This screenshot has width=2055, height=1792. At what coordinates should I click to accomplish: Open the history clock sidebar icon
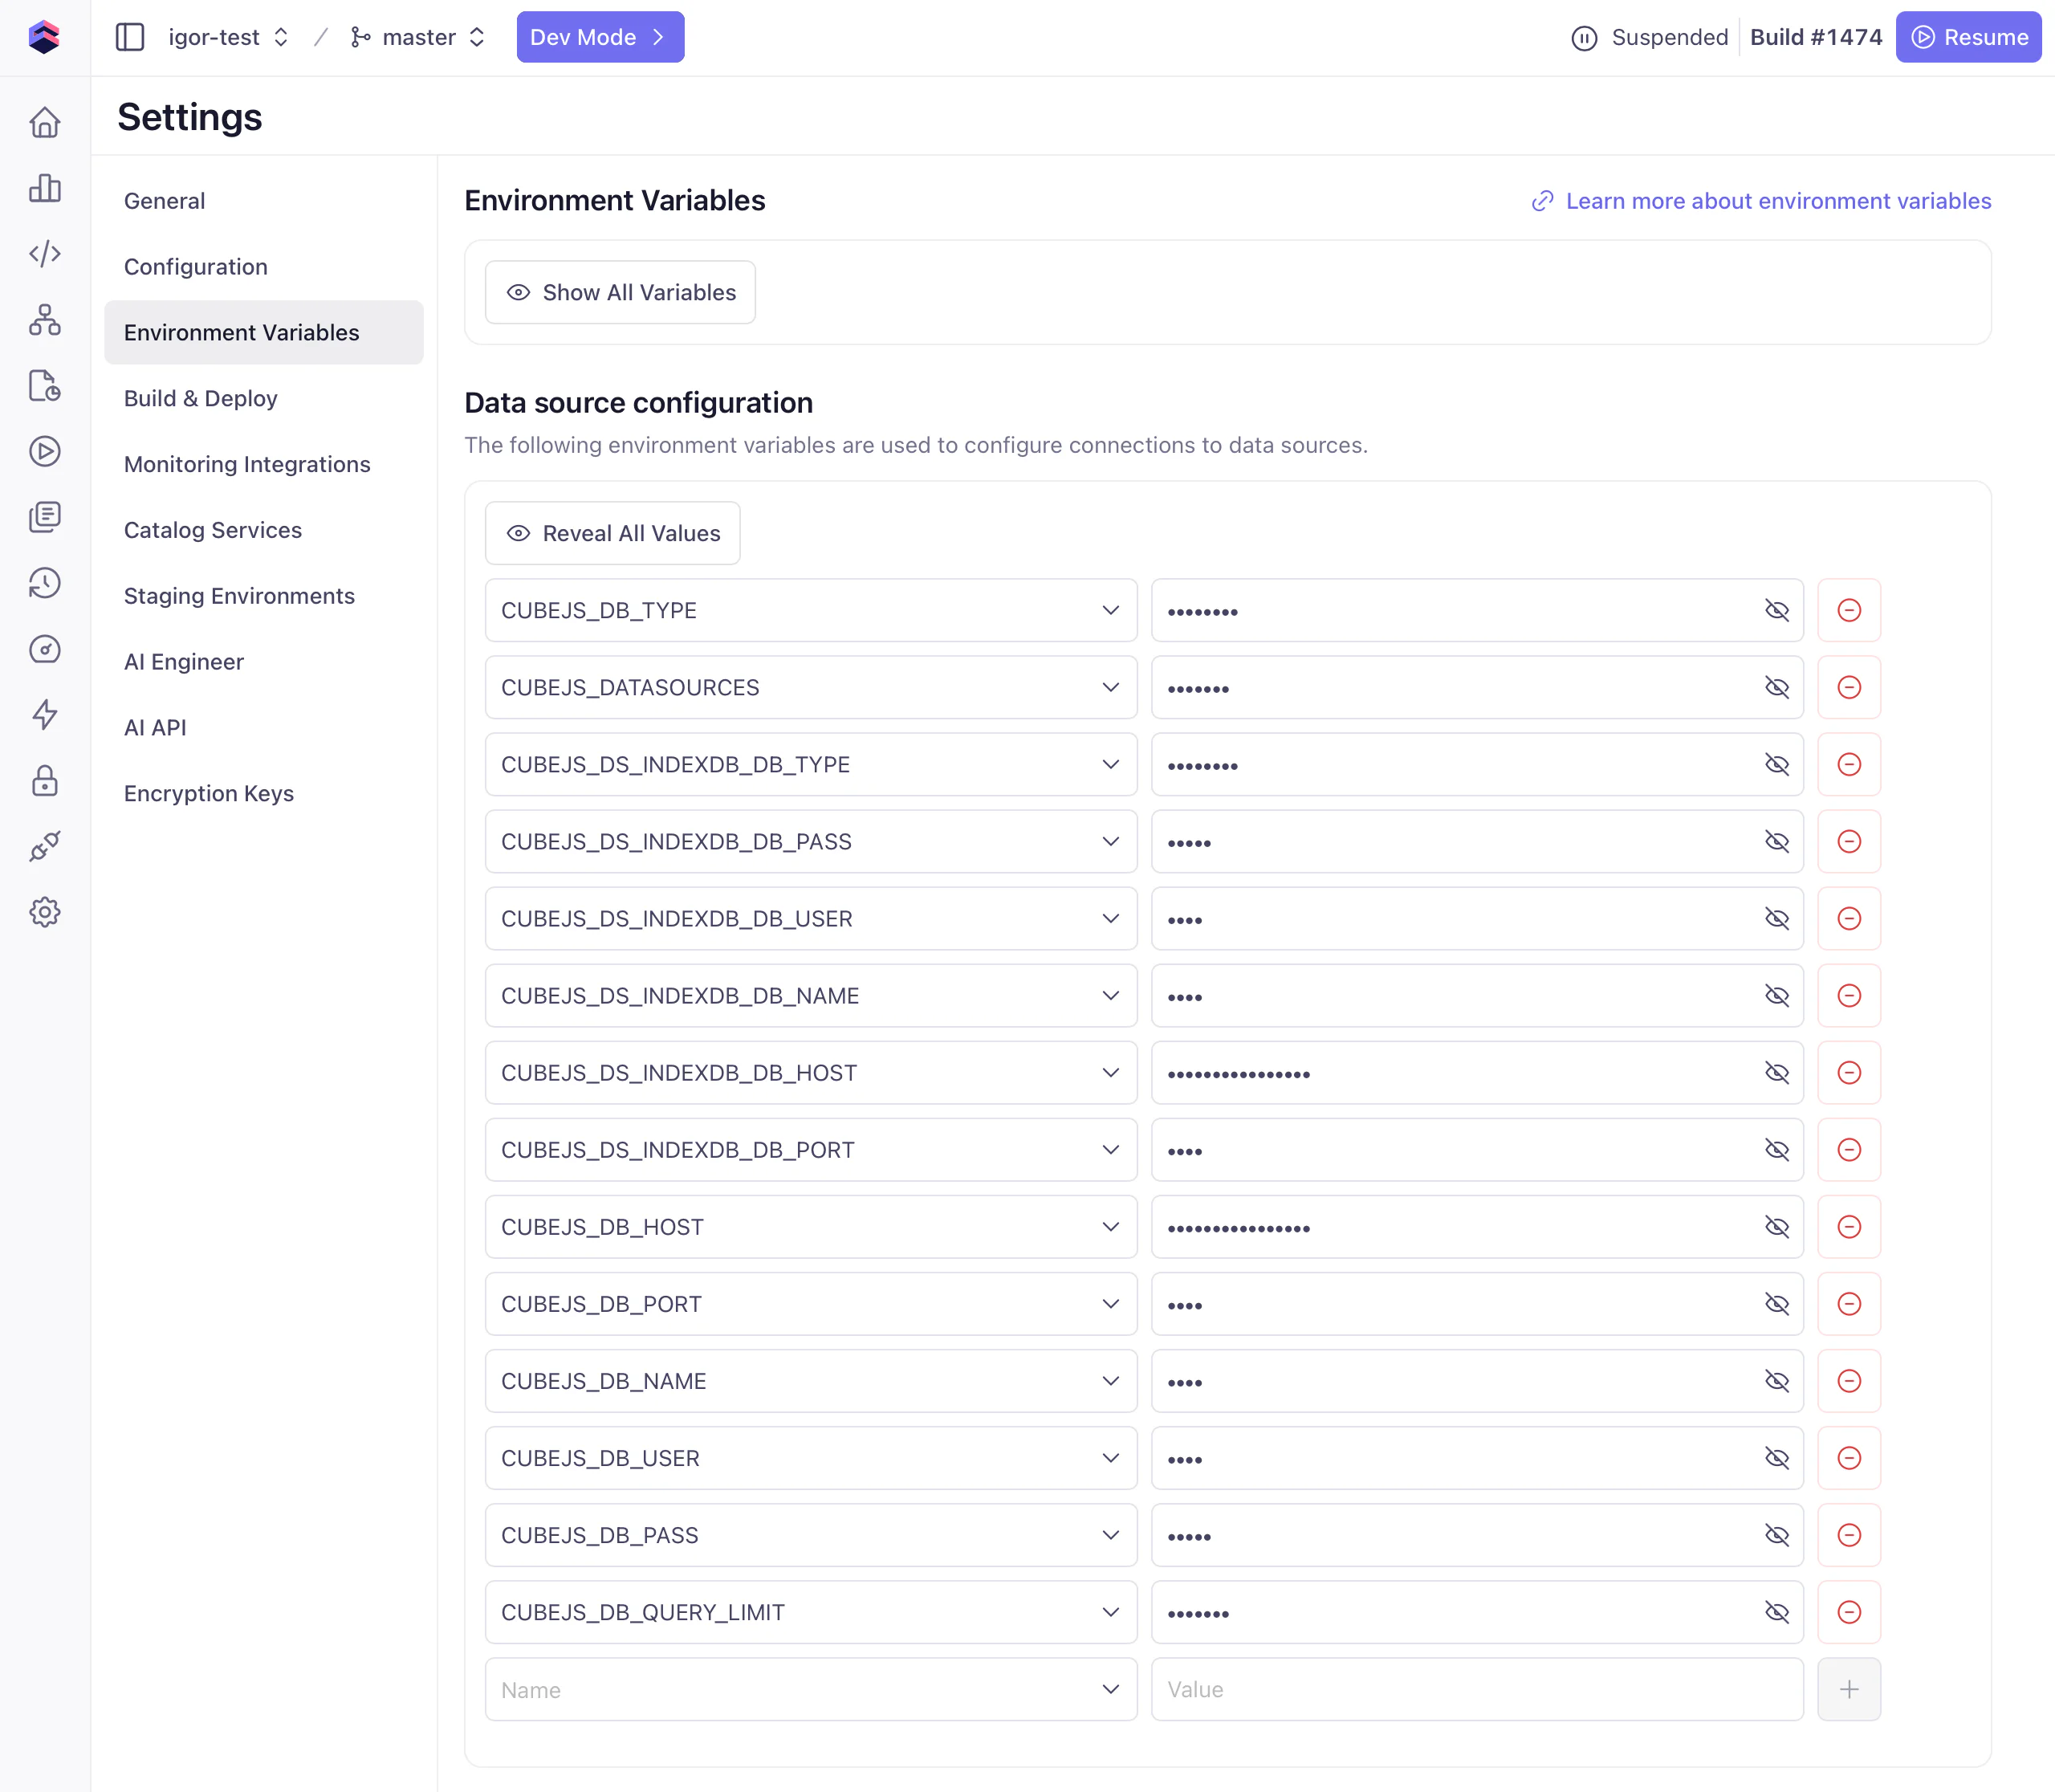click(x=45, y=583)
